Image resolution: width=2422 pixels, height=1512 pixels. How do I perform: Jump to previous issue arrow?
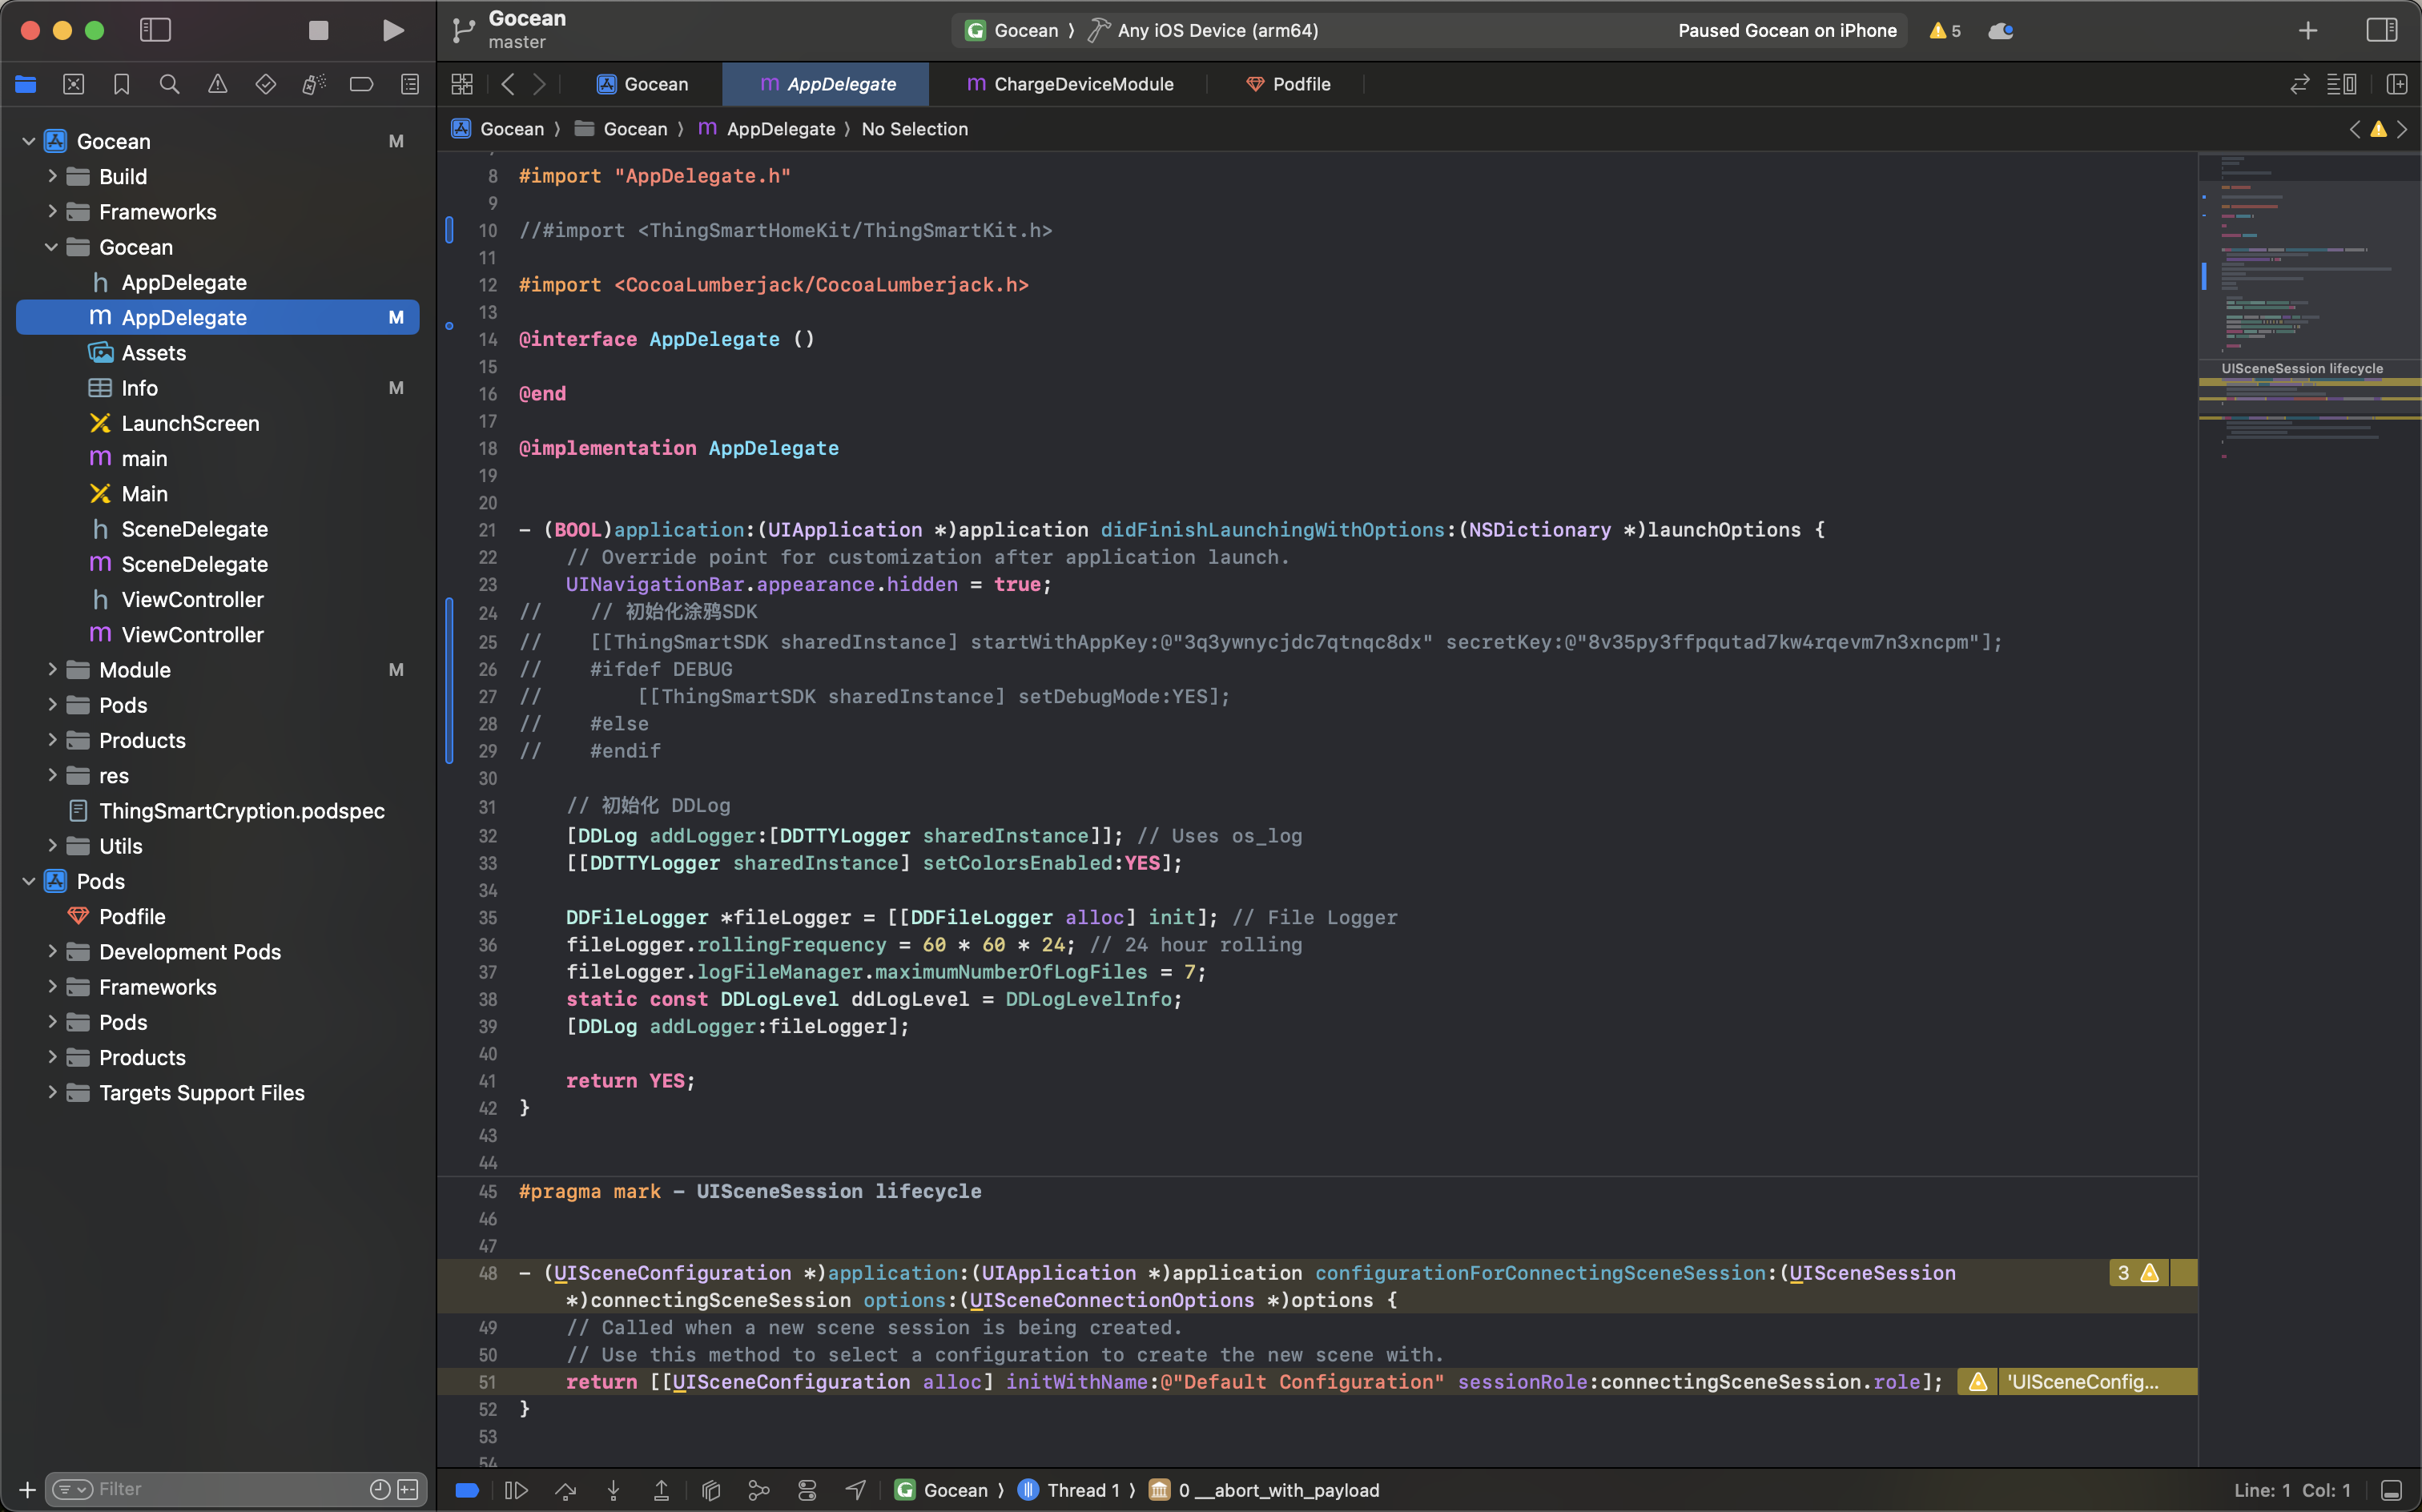tap(2355, 129)
